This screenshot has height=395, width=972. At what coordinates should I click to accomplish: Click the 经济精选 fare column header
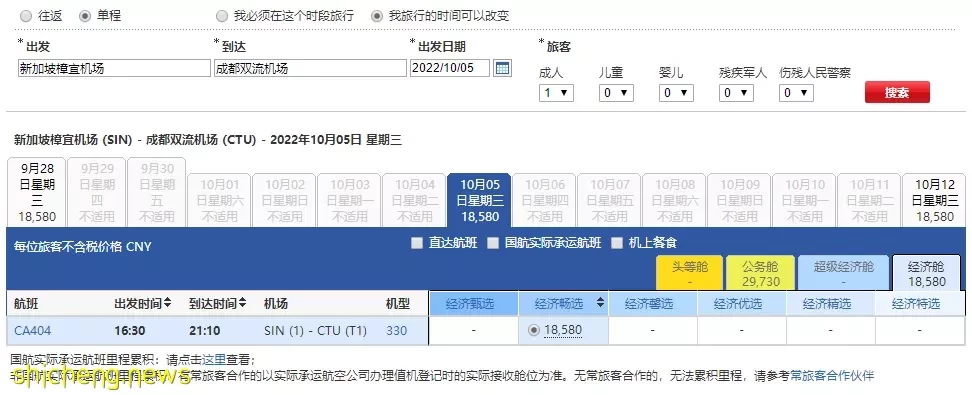(830, 303)
